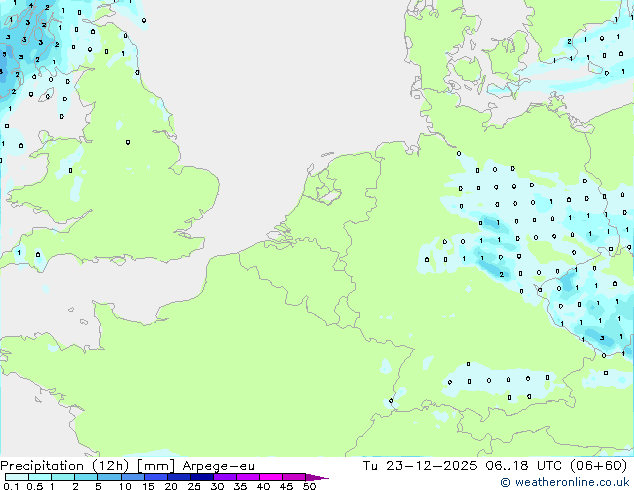The width and height of the screenshot is (634, 490).
Task: Click the '[mm]' unit label
Action: coord(156,466)
